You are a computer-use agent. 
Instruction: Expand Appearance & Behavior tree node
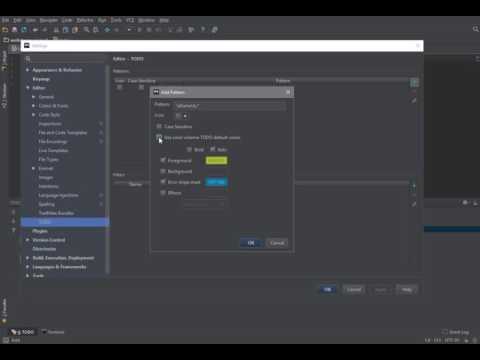[x=28, y=70]
